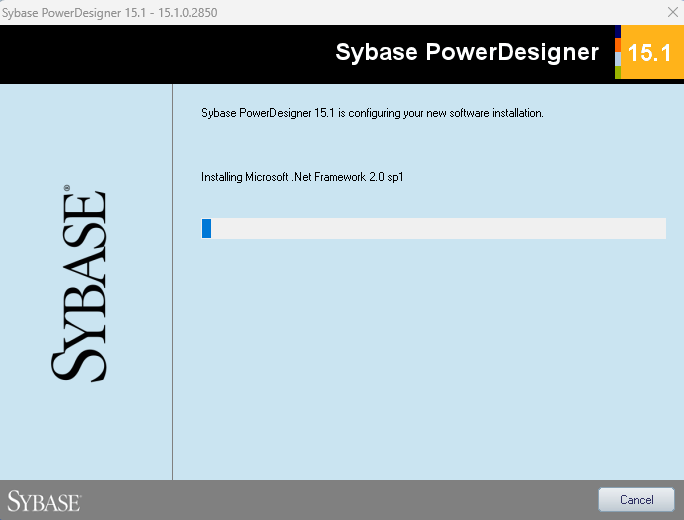Click the 'configuring your new software installation' message
Image resolution: width=684 pixels, height=520 pixels.
pos(372,113)
